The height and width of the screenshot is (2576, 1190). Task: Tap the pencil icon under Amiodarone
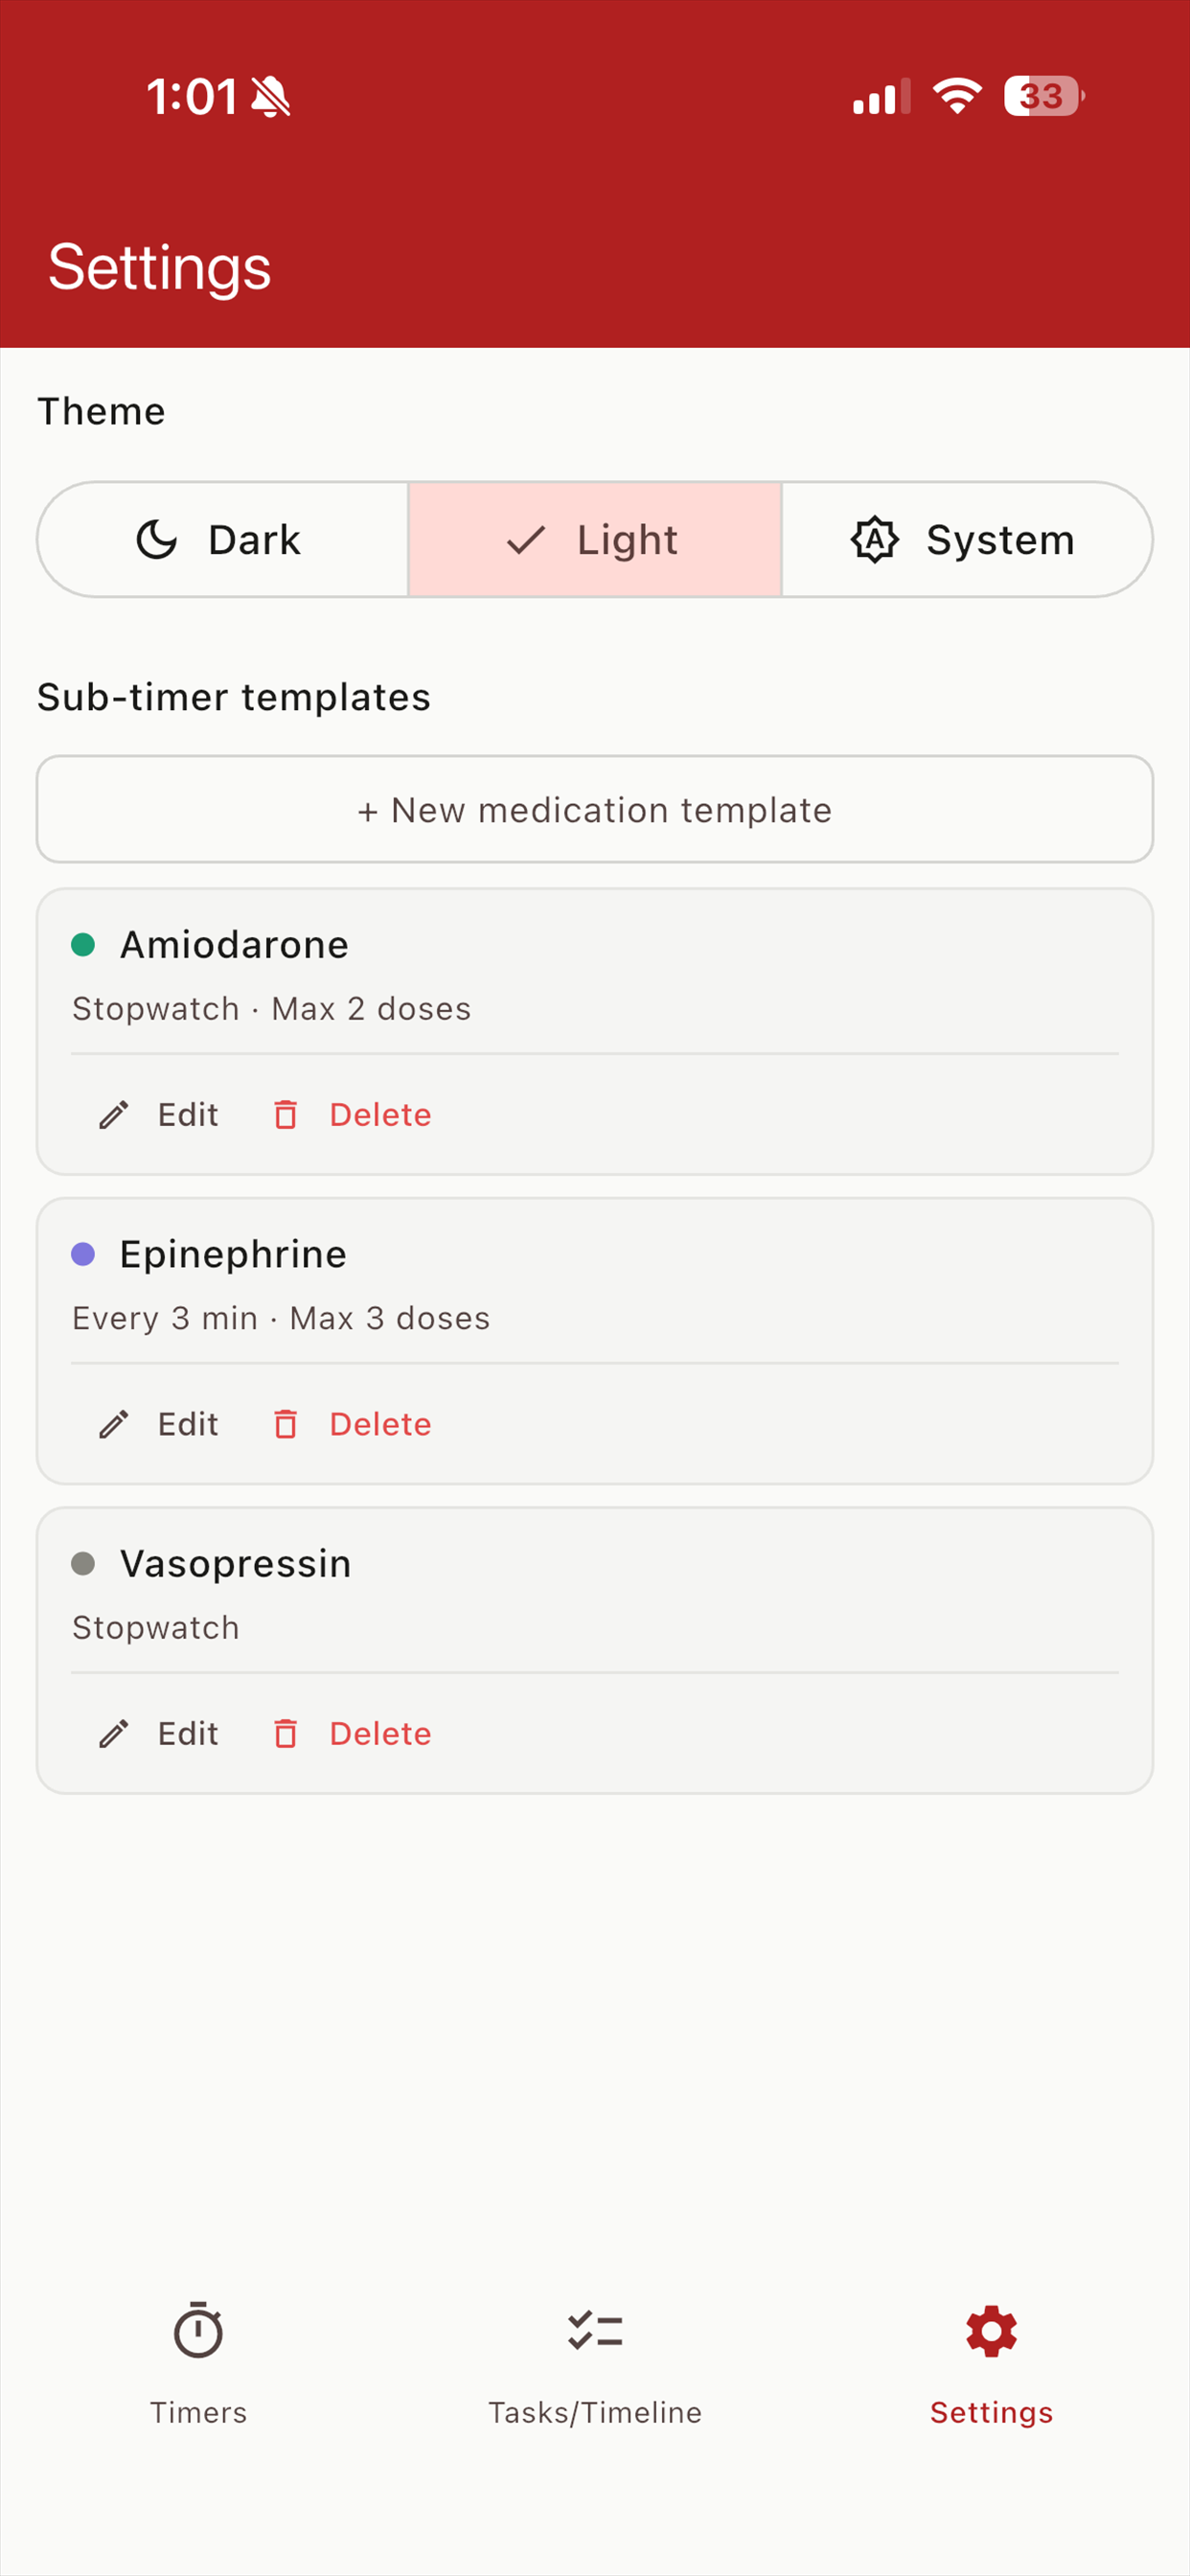pyautogui.click(x=114, y=1114)
